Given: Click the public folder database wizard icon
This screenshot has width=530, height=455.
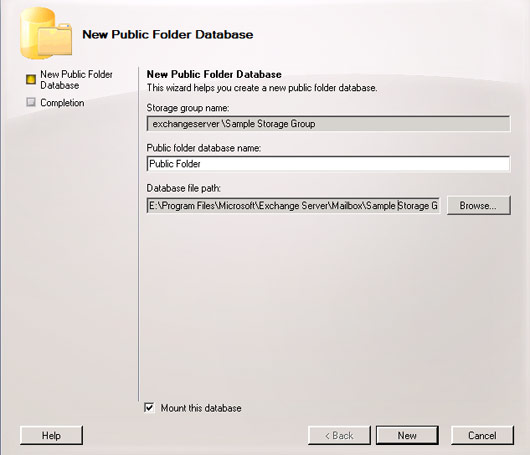Looking at the screenshot, I should 46,33.
